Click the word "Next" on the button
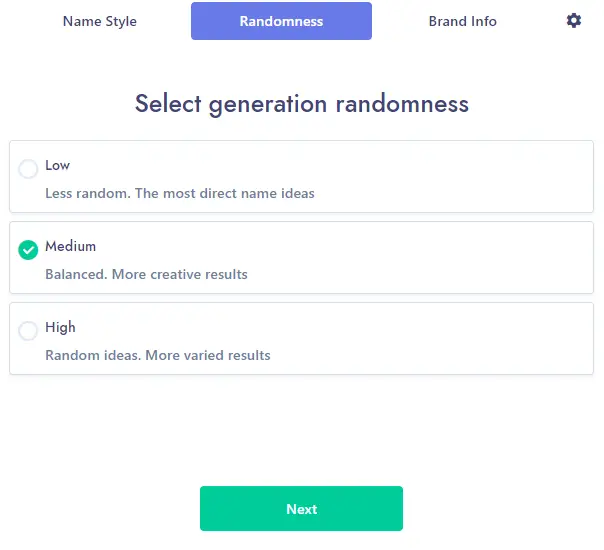The height and width of the screenshot is (550, 604). (x=302, y=509)
